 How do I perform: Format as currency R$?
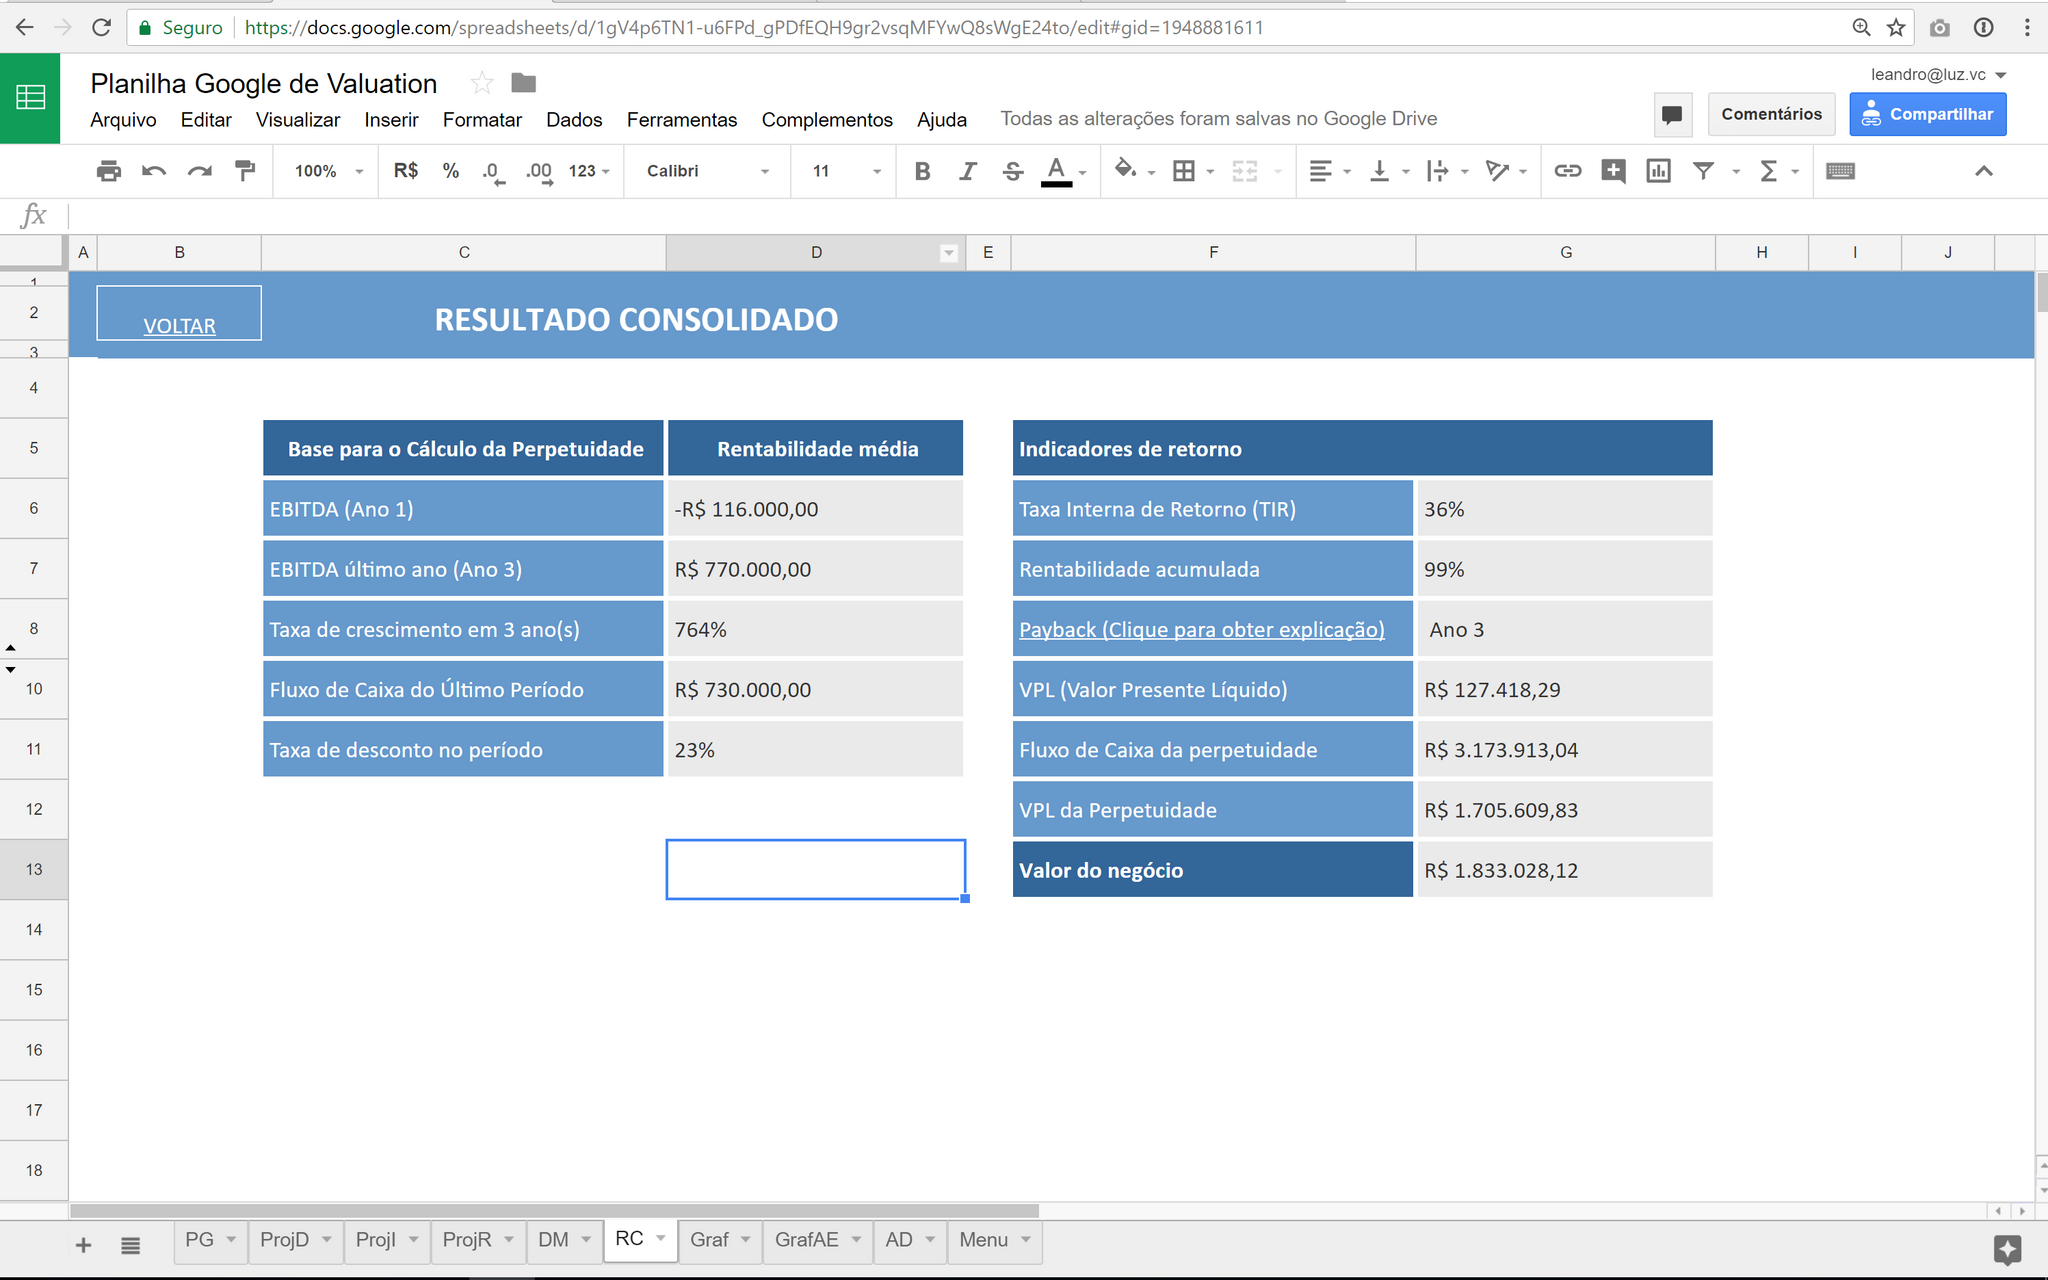pyautogui.click(x=406, y=171)
